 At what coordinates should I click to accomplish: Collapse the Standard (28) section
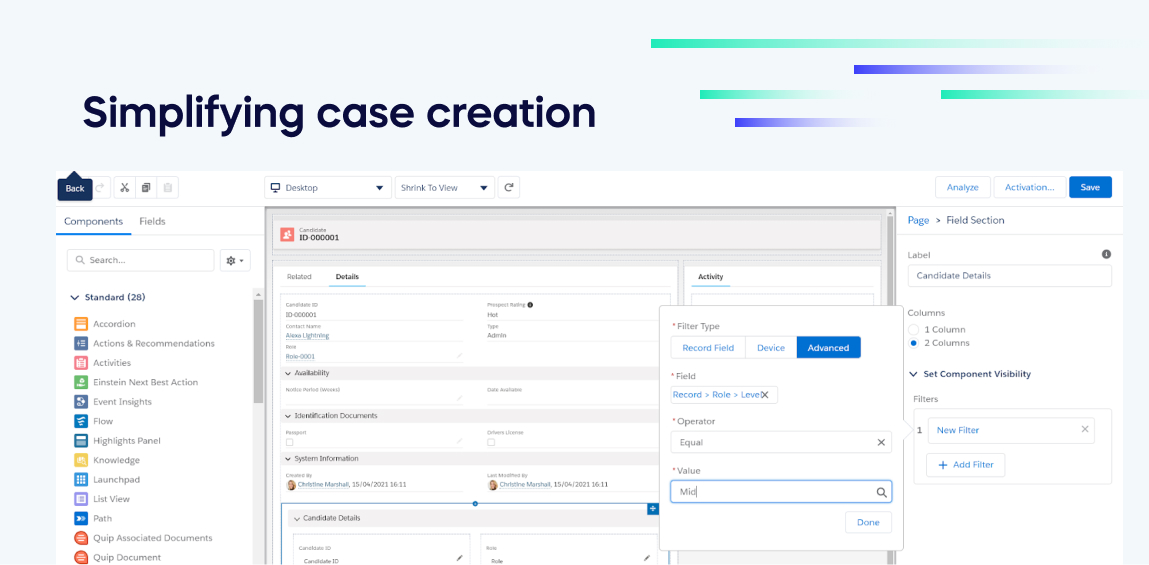point(74,298)
